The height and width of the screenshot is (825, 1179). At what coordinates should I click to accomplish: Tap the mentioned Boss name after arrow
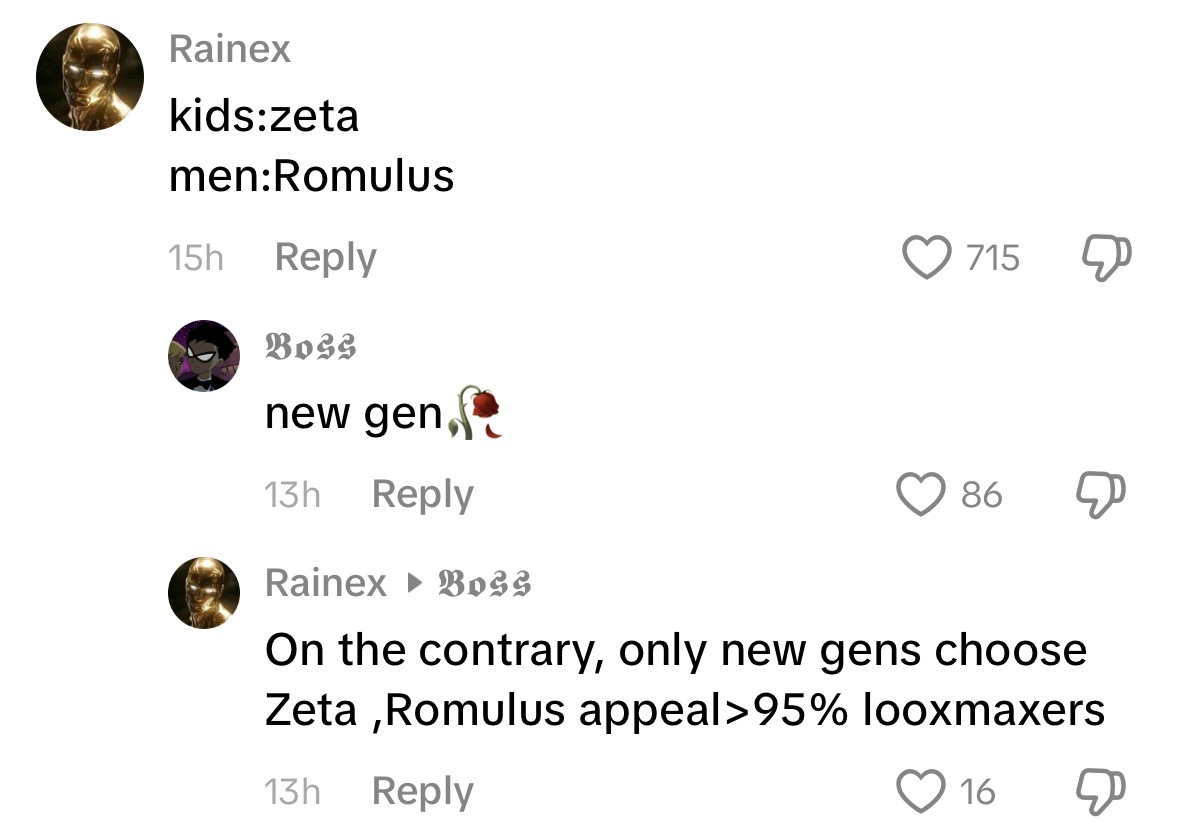(x=485, y=582)
